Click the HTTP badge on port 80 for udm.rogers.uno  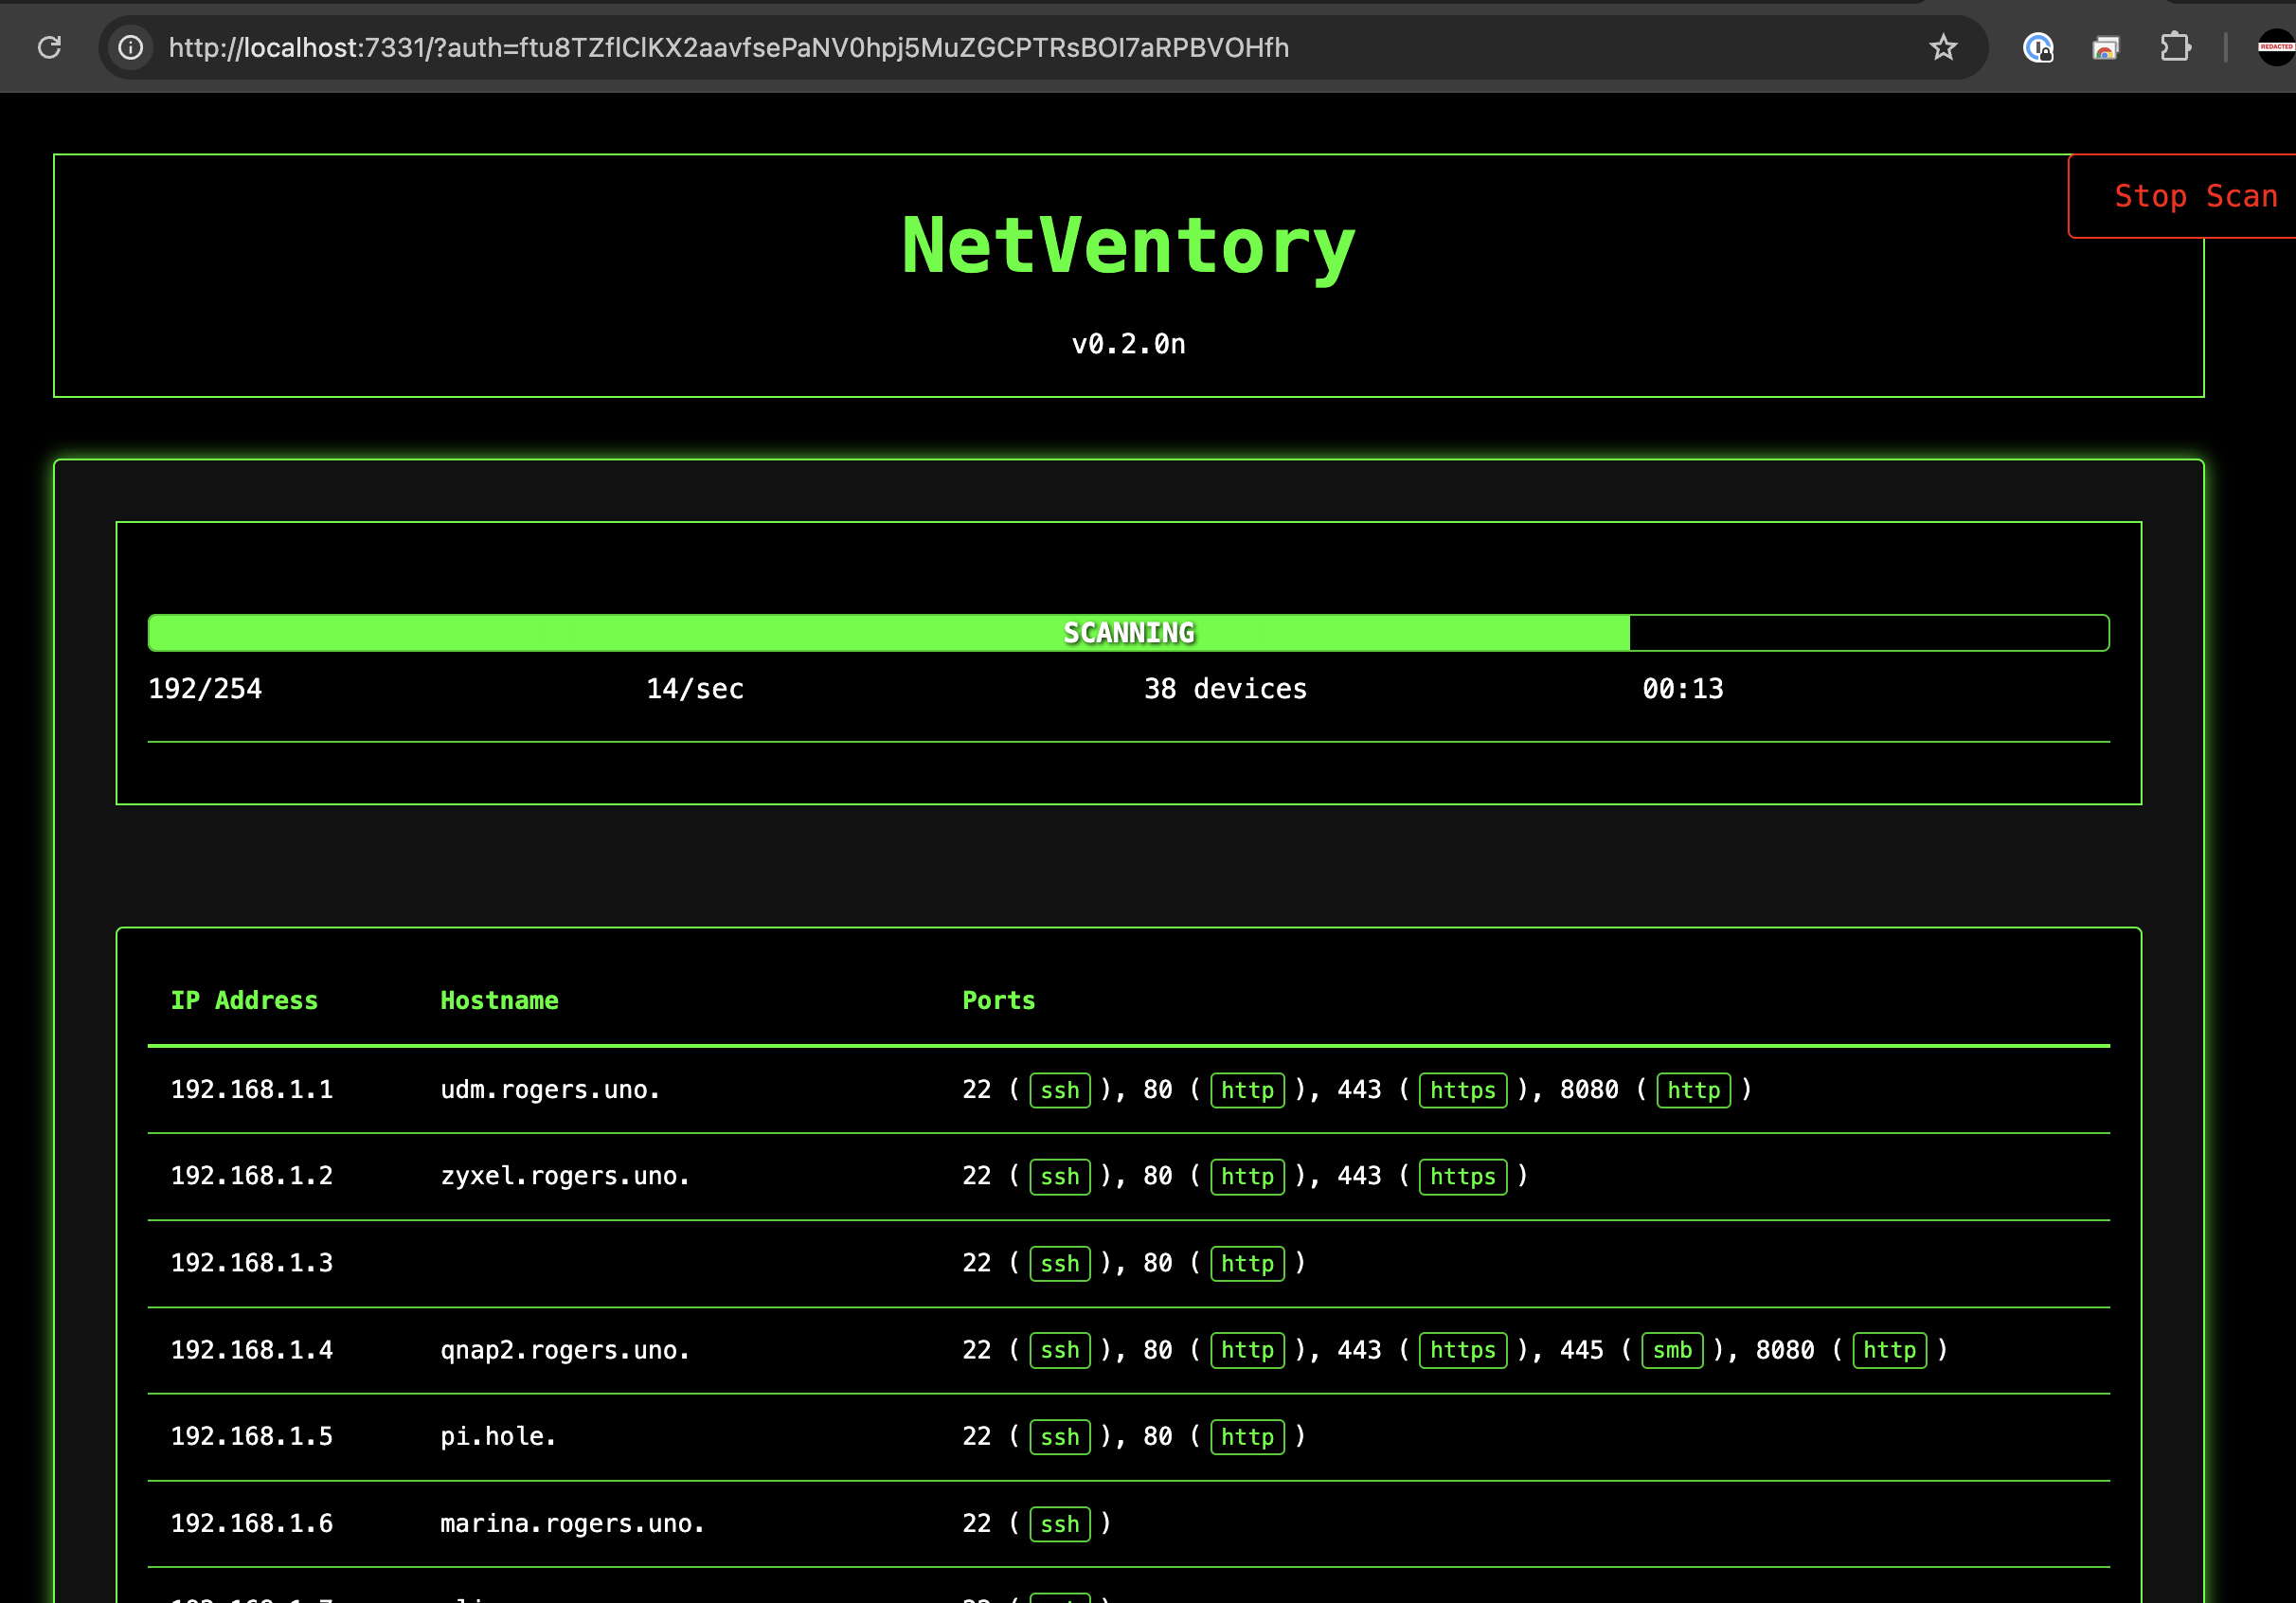pos(1246,1089)
